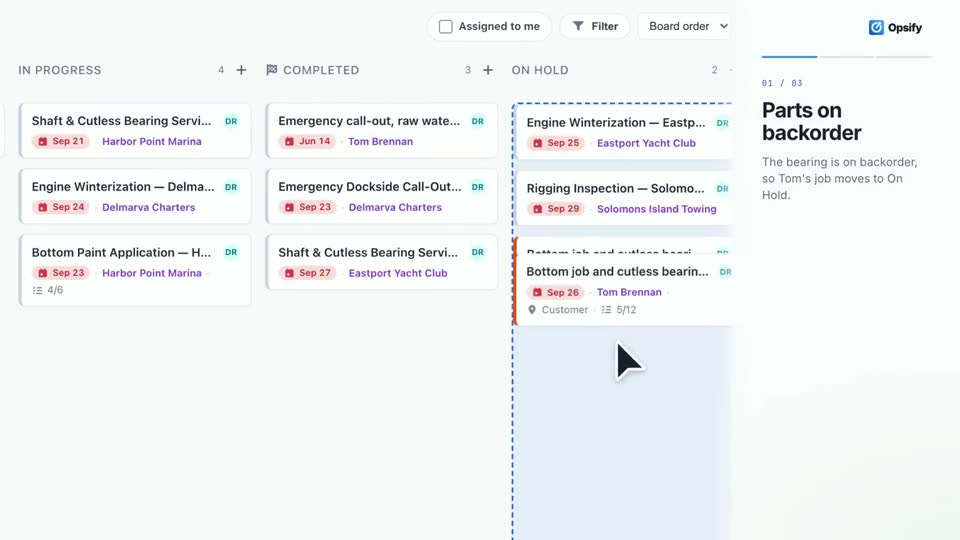960x540 pixels.
Task: Click DR avatar on Shaft & Cutless Sep 27 card
Action: tap(478, 252)
